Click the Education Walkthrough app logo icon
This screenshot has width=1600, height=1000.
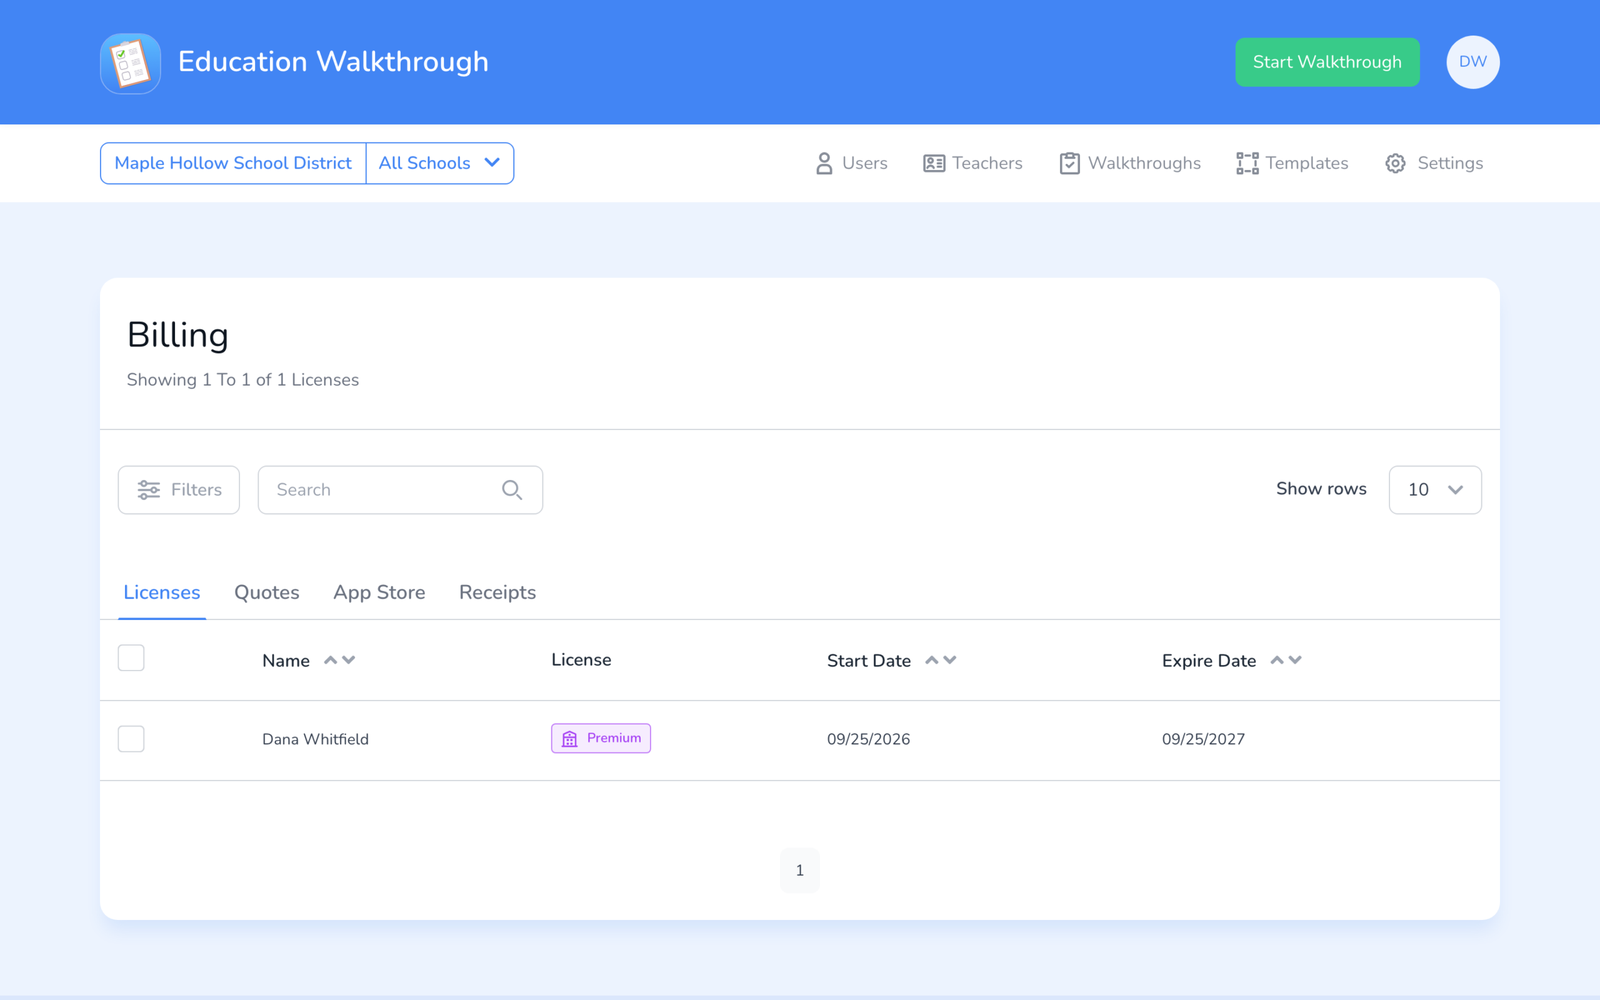pyautogui.click(x=130, y=63)
